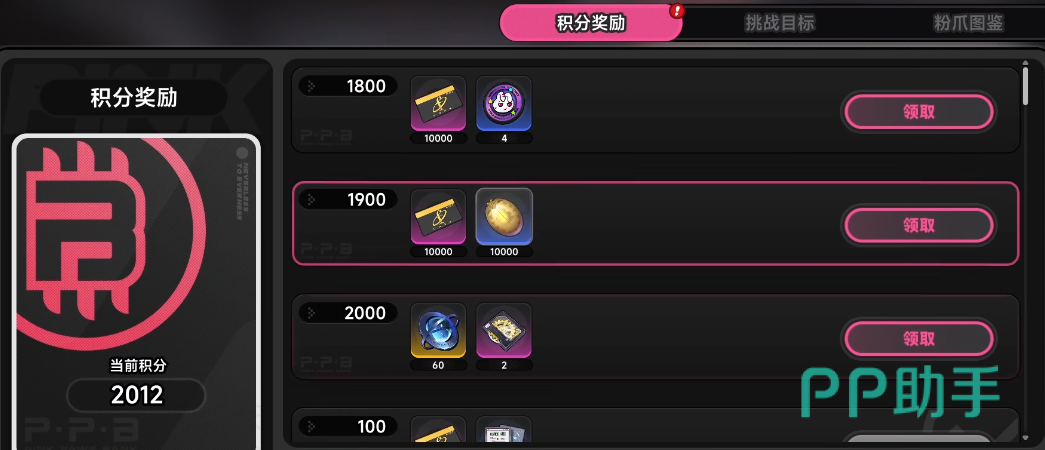Viewport: 1045px width, 450px height.
Task: Select the 积分奖励 tab
Action: pyautogui.click(x=591, y=23)
